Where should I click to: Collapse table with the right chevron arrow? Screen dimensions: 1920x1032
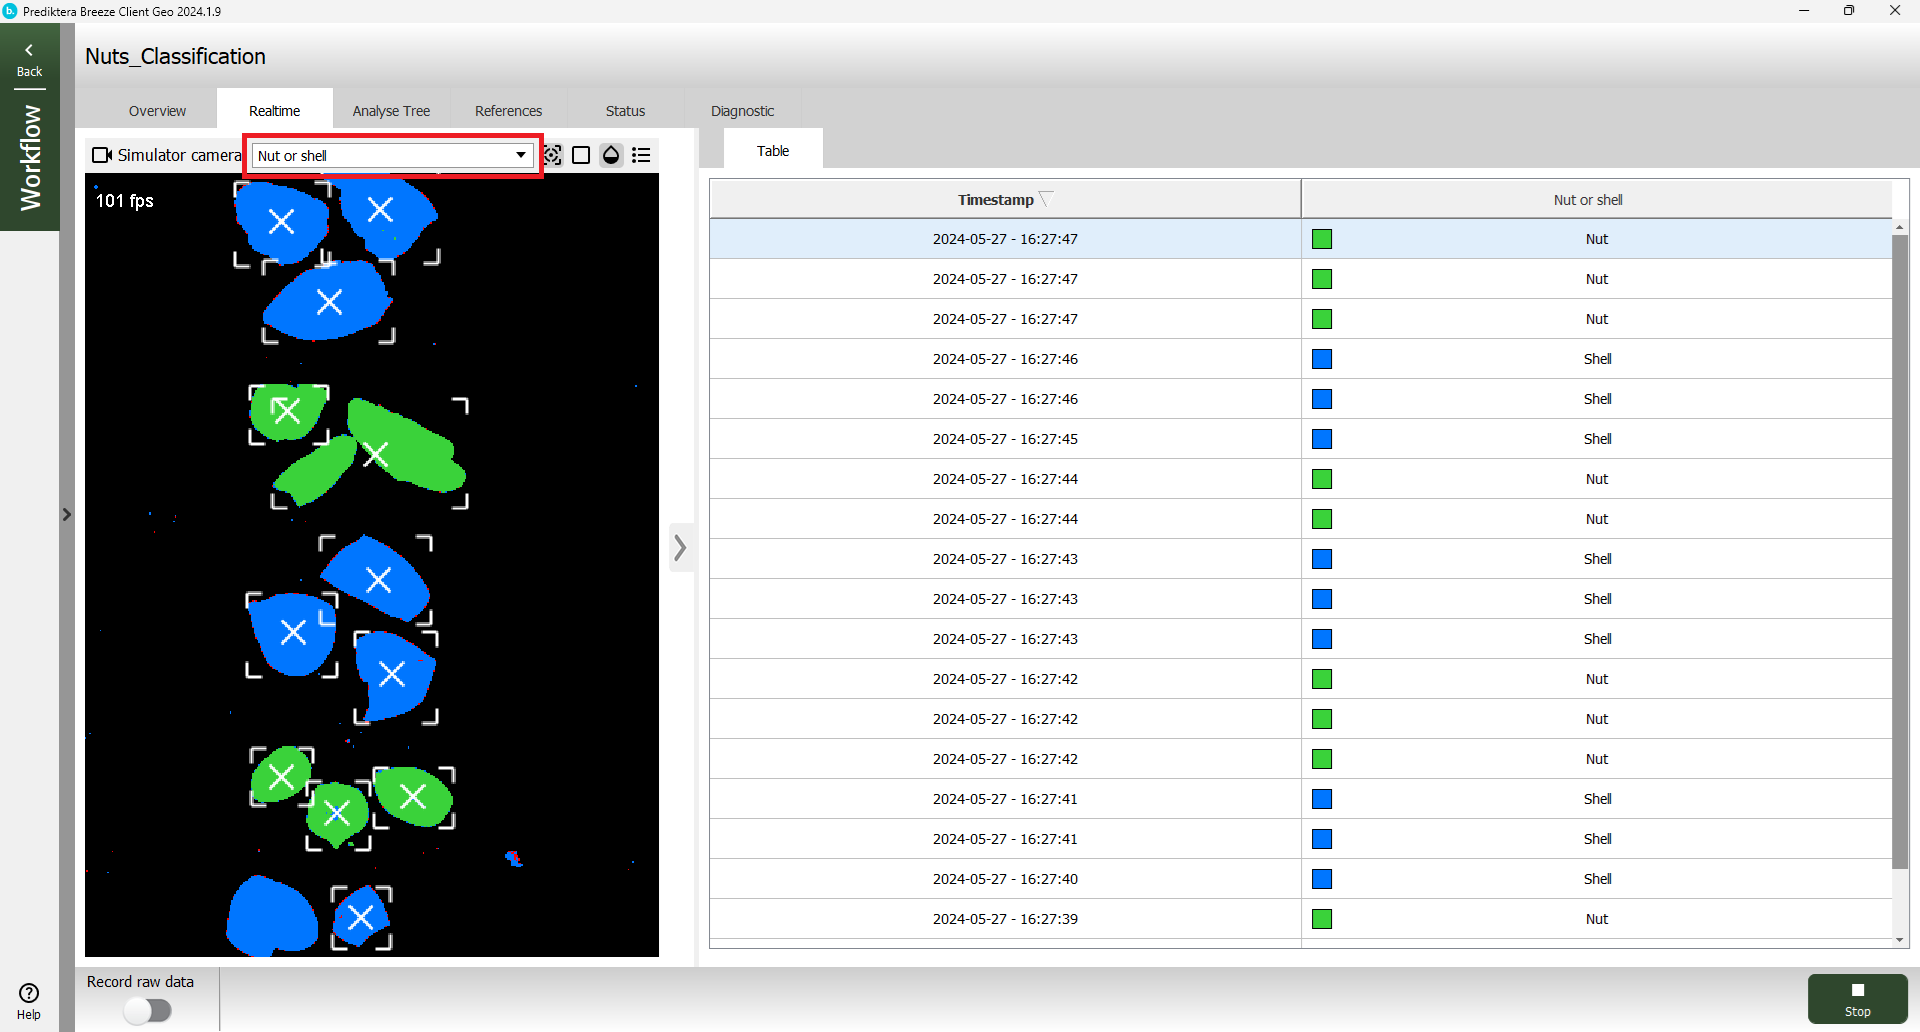click(x=681, y=547)
